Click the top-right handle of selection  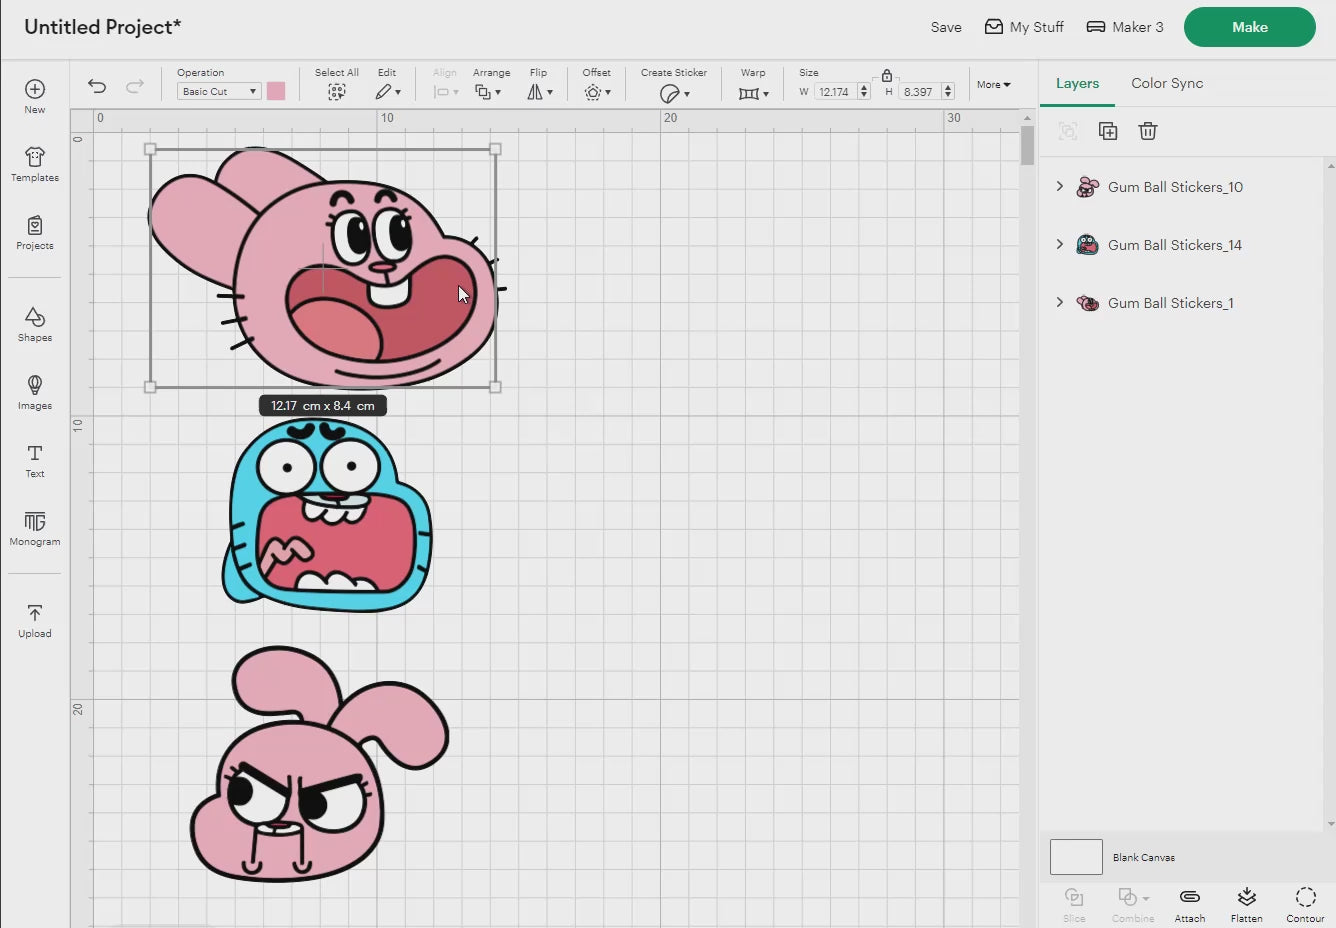[495, 149]
